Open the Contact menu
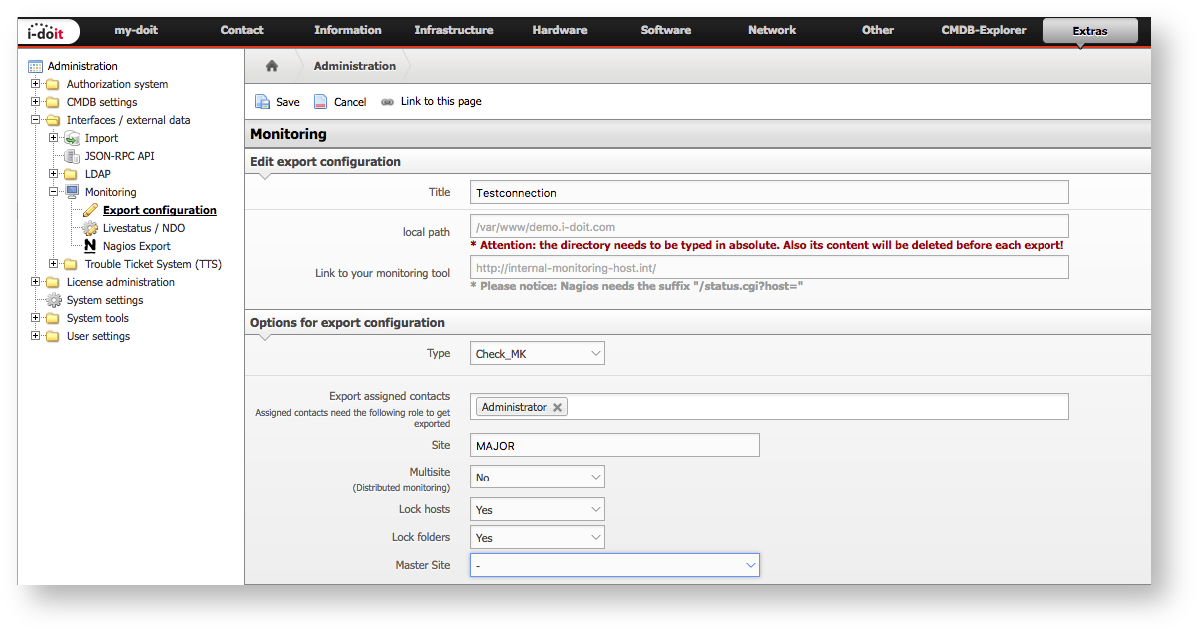1199x633 pixels. tap(242, 31)
